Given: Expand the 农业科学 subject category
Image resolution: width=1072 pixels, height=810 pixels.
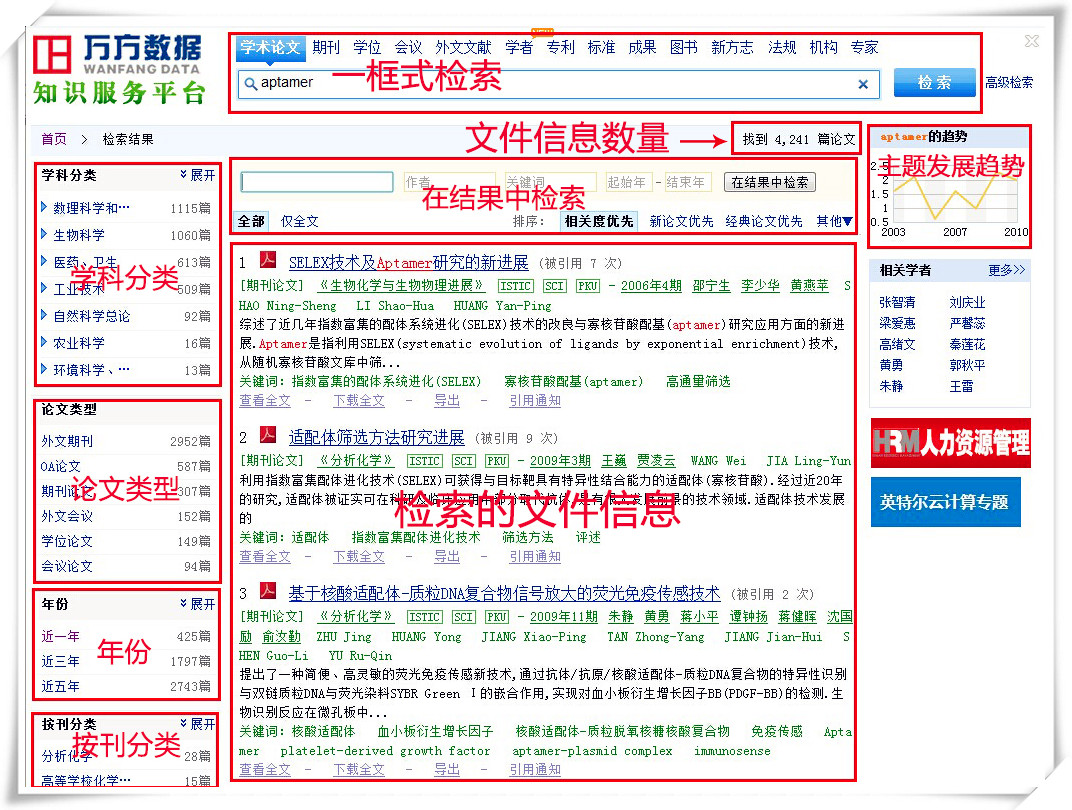Looking at the screenshot, I should [44, 342].
